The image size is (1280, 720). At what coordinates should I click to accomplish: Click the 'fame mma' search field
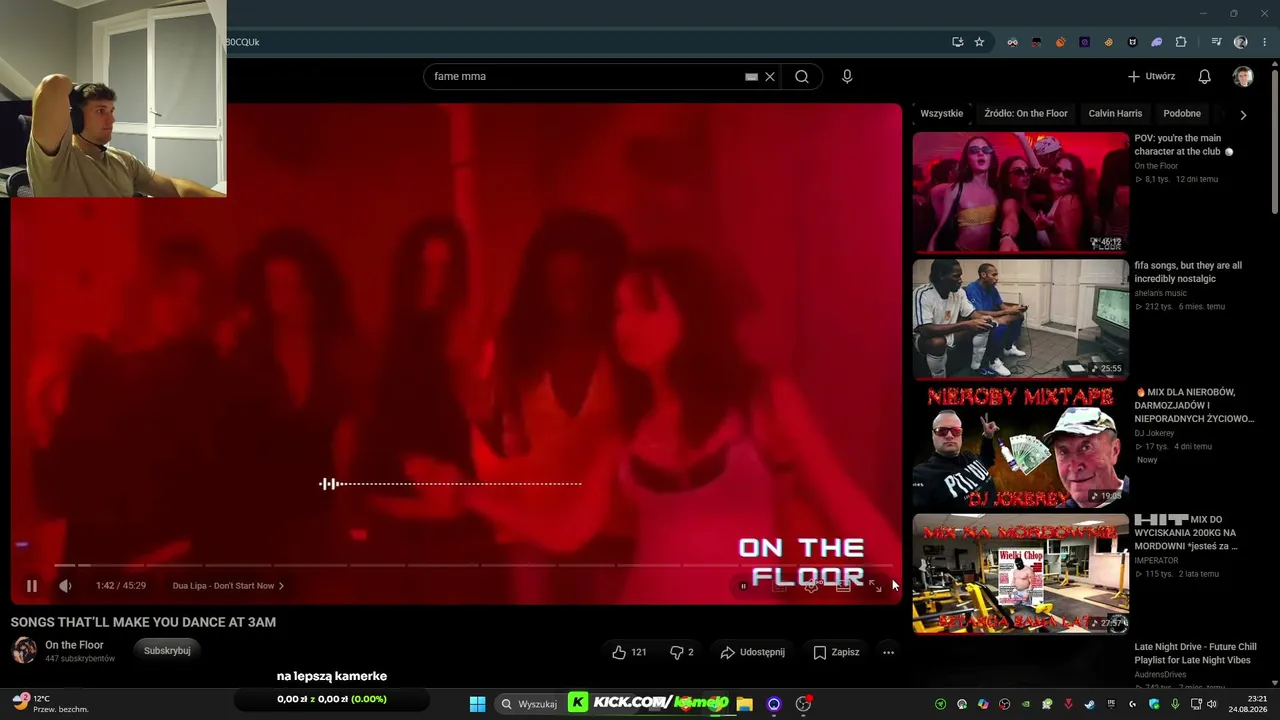coord(585,76)
